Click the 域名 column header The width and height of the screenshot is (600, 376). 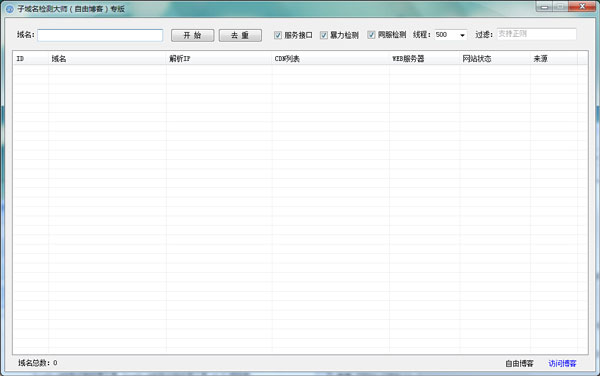108,59
